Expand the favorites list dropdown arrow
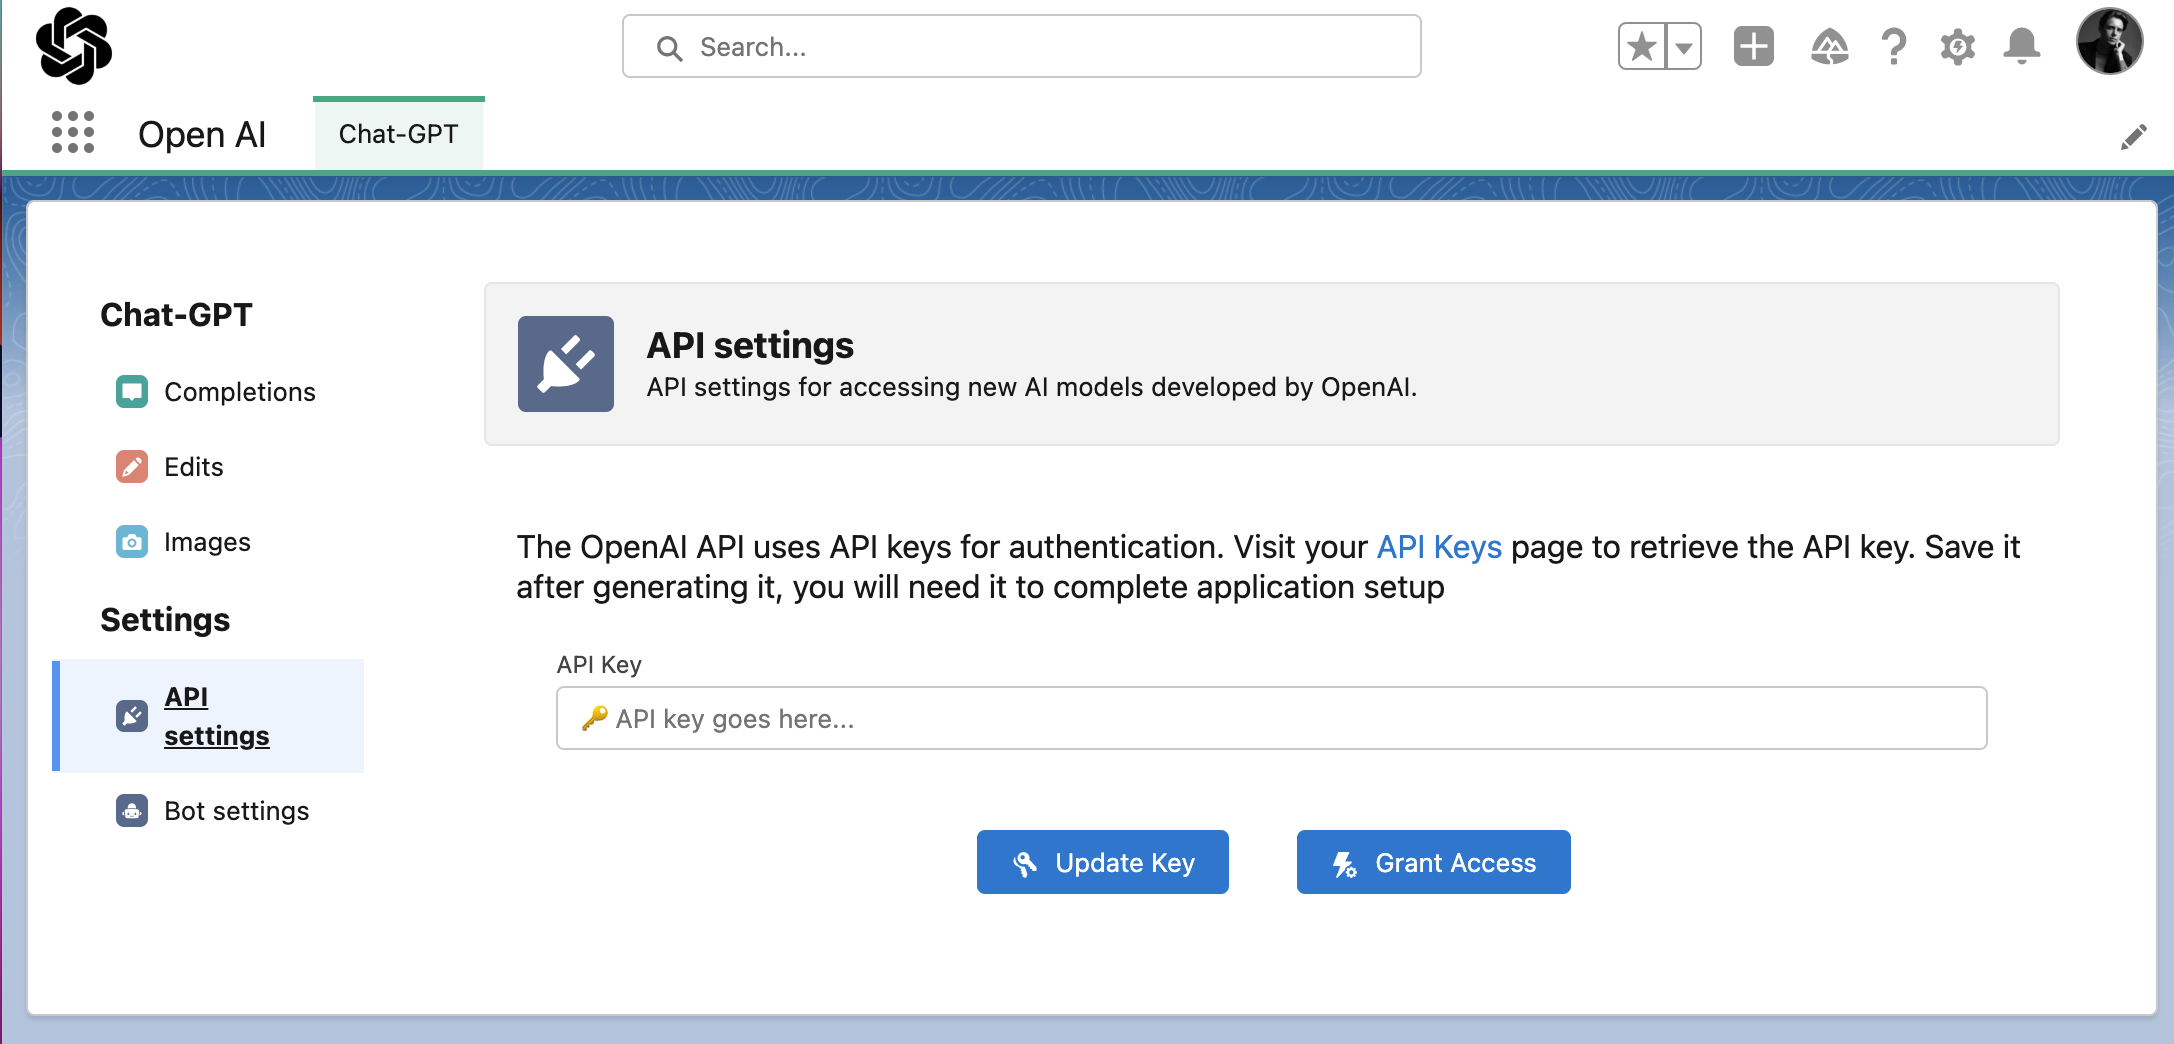Viewport: 2174px width, 1044px height. pyautogui.click(x=1684, y=47)
